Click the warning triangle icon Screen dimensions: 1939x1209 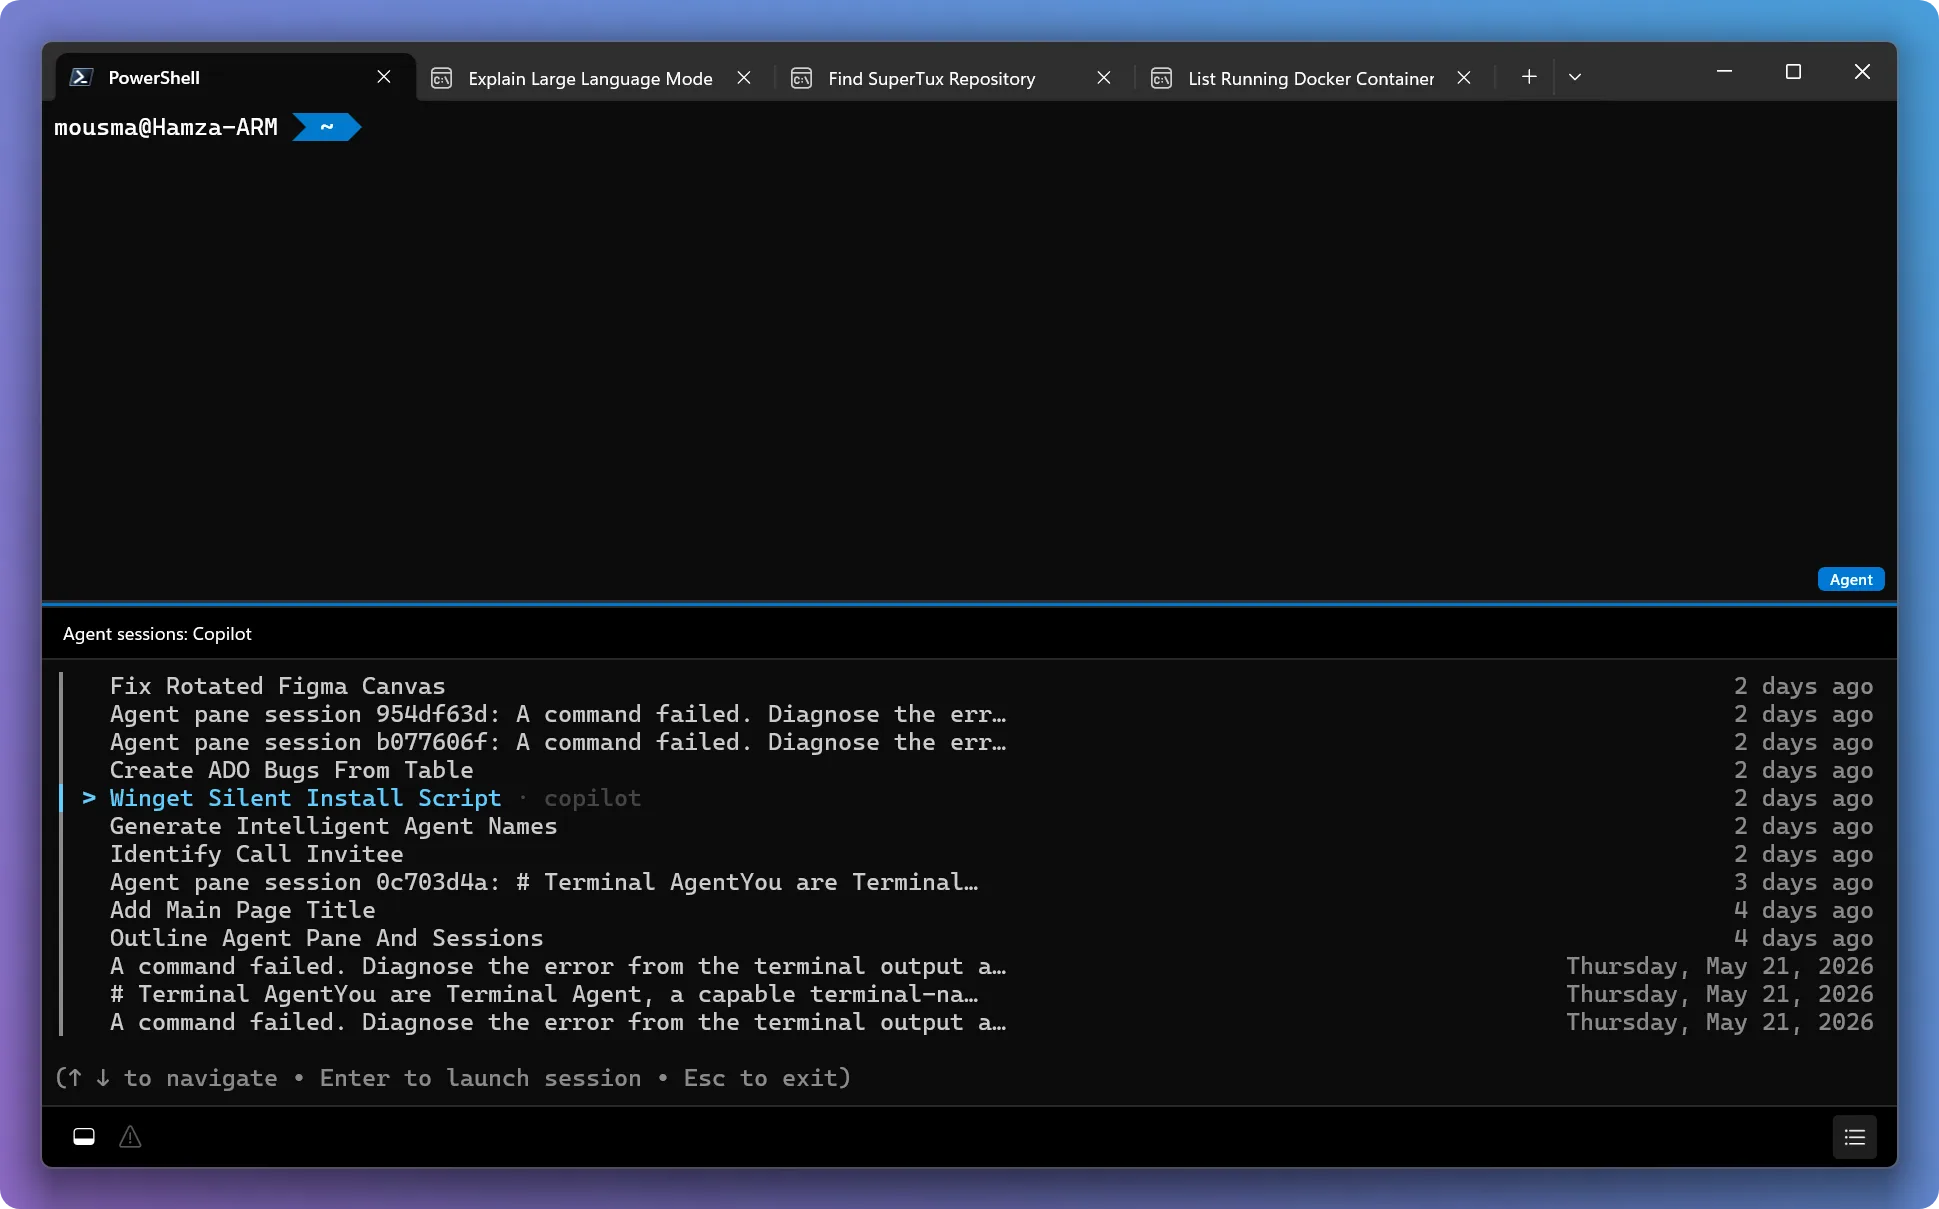click(x=130, y=1137)
